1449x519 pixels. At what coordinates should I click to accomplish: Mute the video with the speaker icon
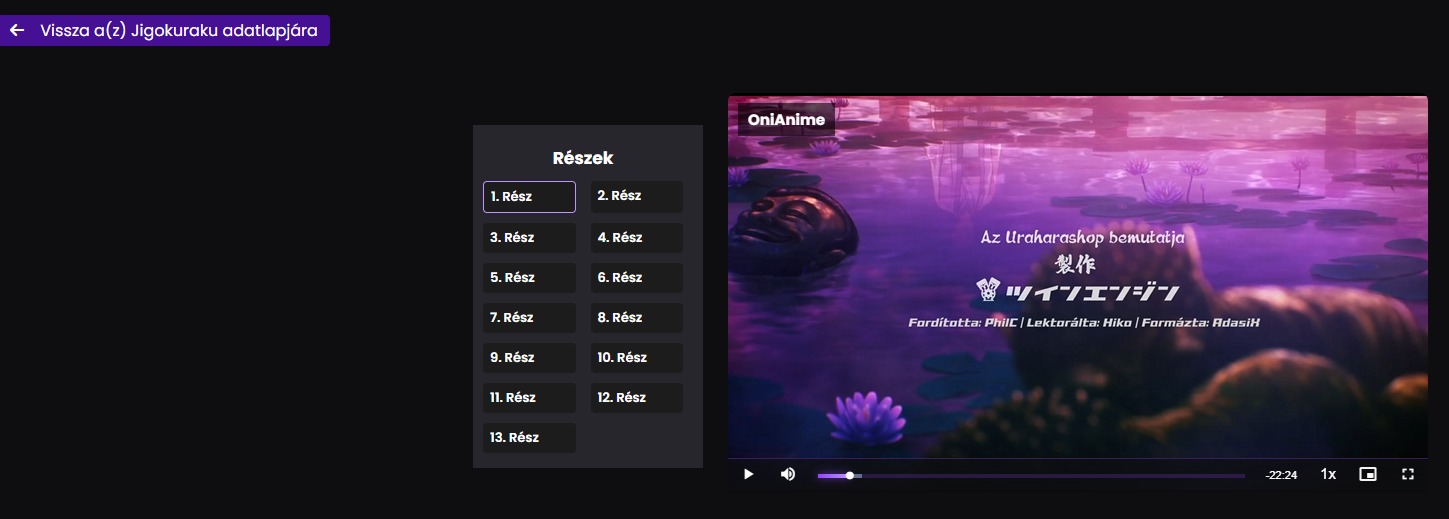click(x=788, y=474)
